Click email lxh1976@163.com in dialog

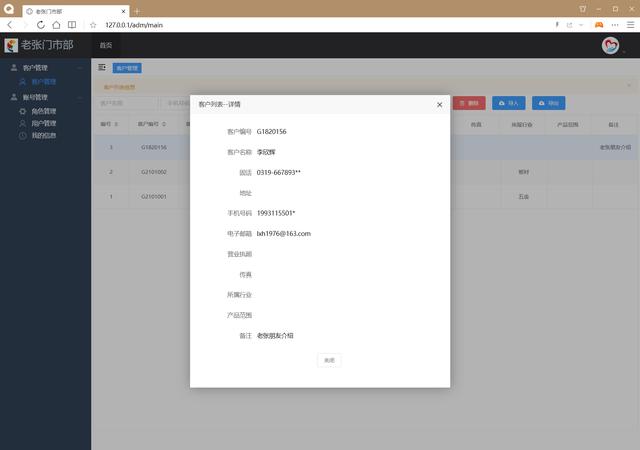click(284, 234)
